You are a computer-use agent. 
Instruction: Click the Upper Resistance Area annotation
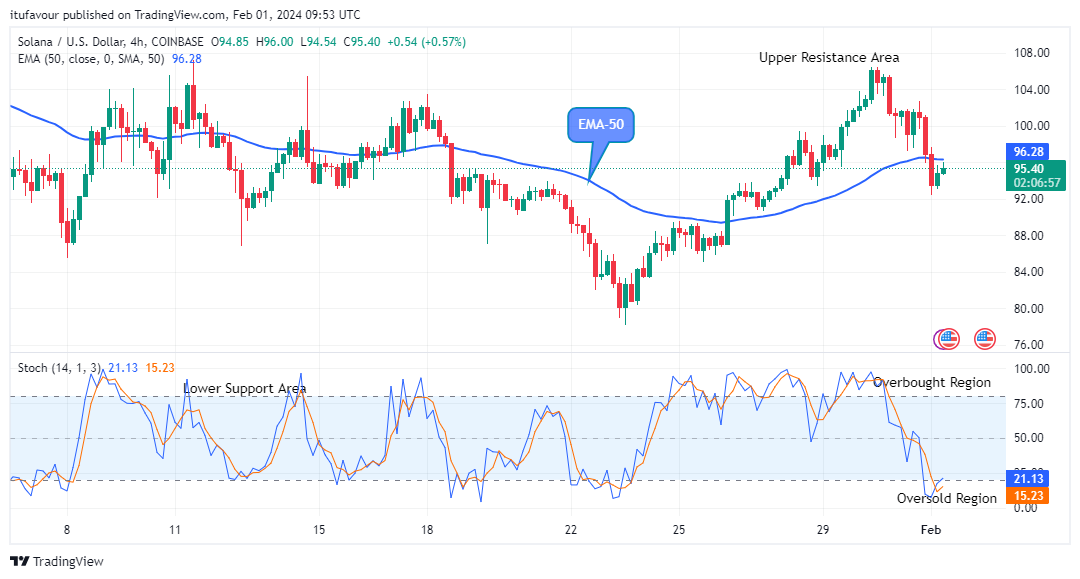(829, 58)
